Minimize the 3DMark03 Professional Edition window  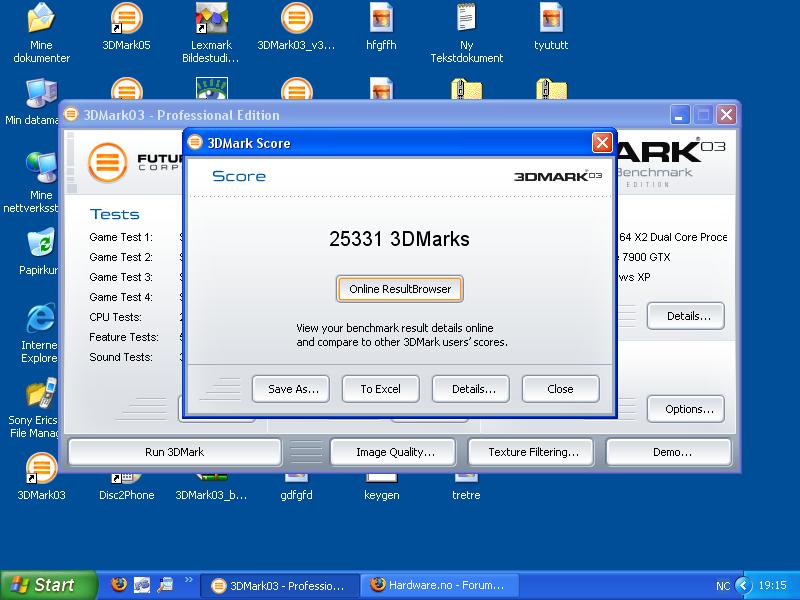click(680, 115)
